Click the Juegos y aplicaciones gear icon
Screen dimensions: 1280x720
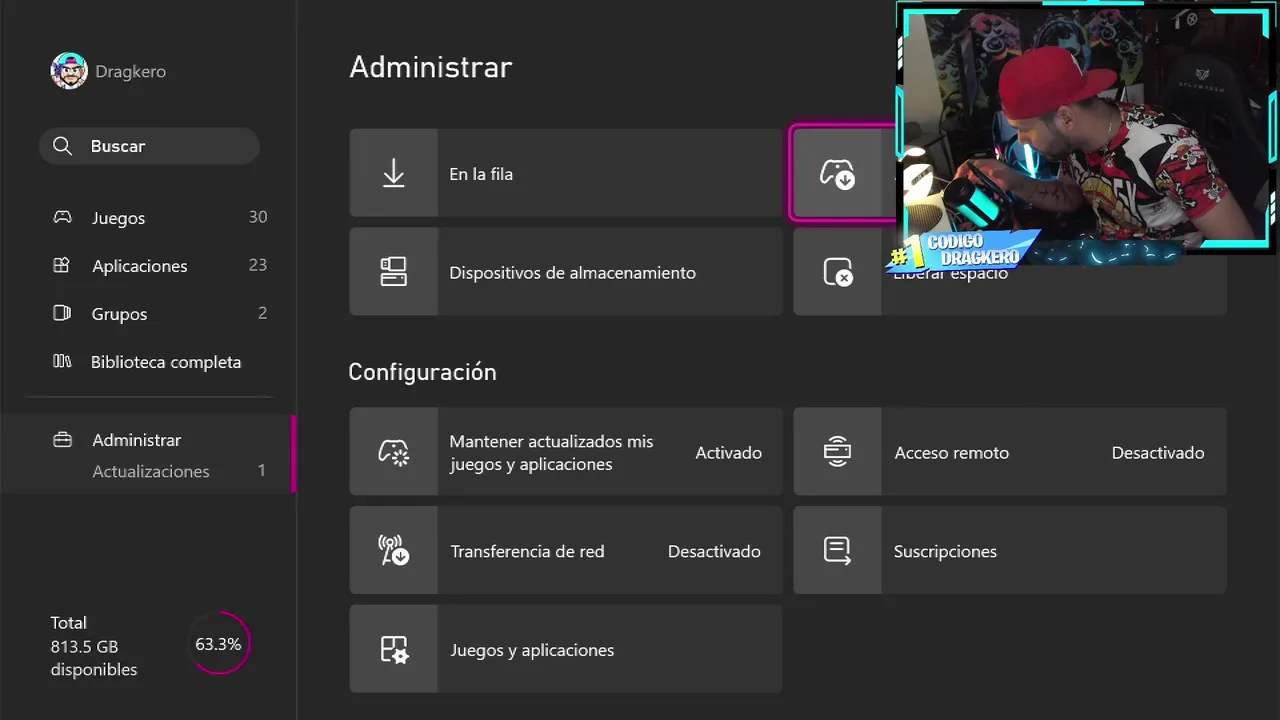coord(394,650)
